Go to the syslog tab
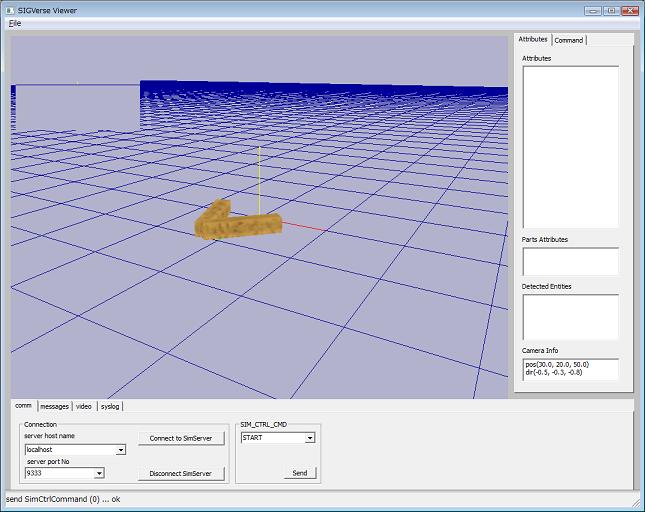645x512 pixels. (x=110, y=406)
